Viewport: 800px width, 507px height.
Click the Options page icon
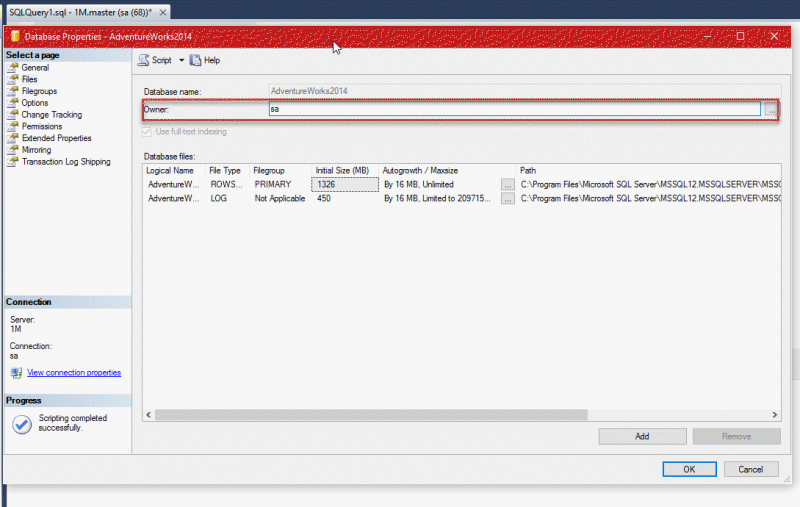[x=13, y=103]
